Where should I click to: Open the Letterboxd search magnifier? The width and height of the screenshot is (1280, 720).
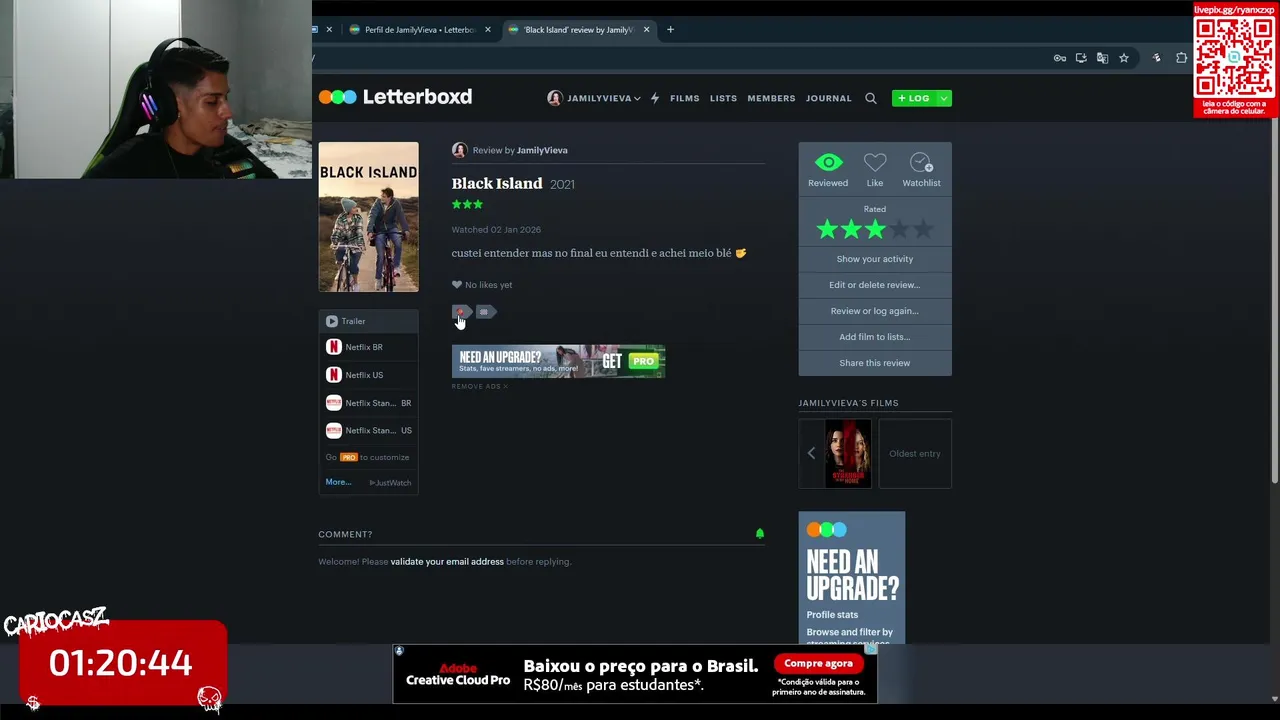(870, 98)
